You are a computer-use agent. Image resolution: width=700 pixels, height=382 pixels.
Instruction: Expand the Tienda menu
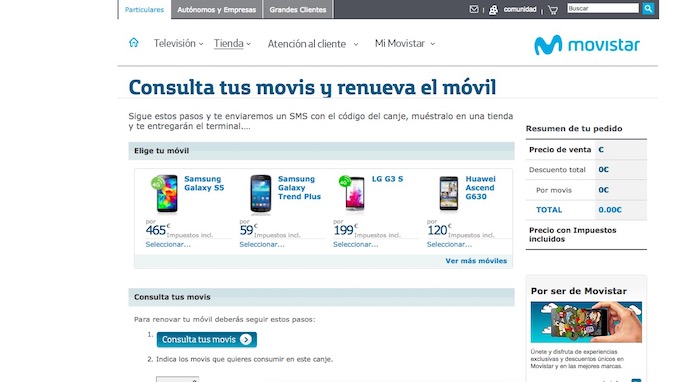pos(232,43)
